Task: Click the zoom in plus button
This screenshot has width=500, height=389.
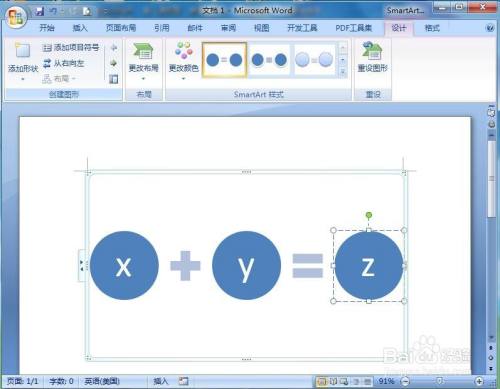Action: (479, 381)
